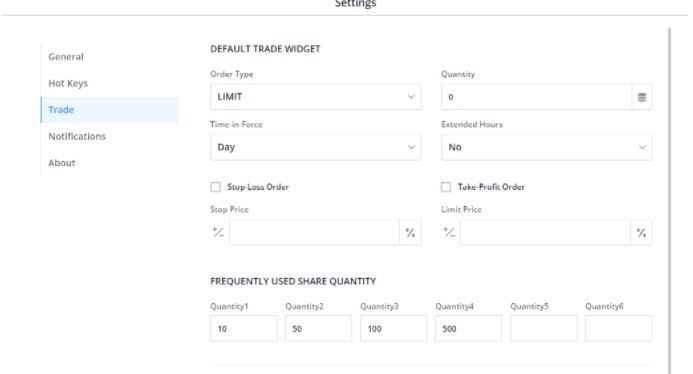Click the empty Quantity5 input field

544,328
